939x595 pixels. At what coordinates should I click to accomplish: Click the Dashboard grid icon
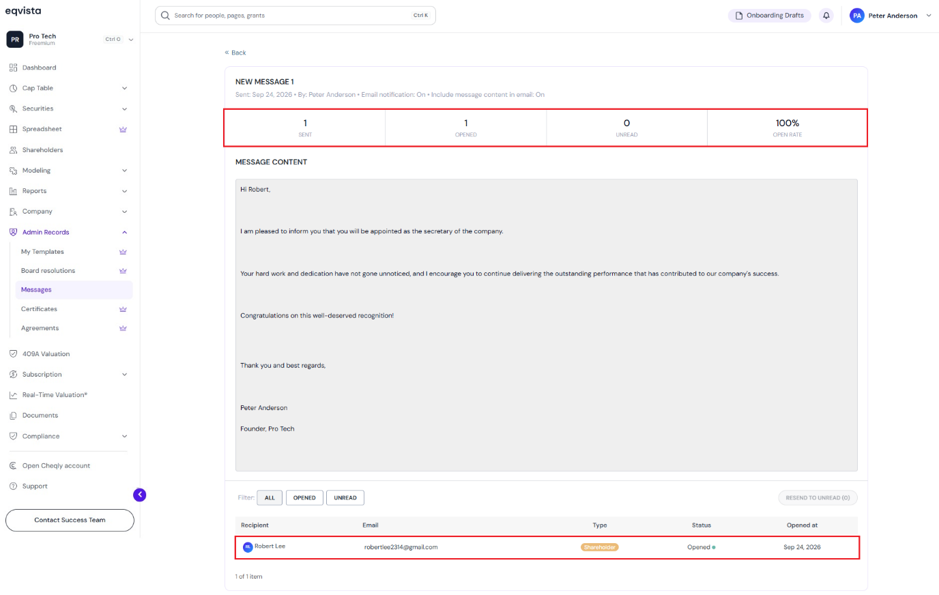13,68
